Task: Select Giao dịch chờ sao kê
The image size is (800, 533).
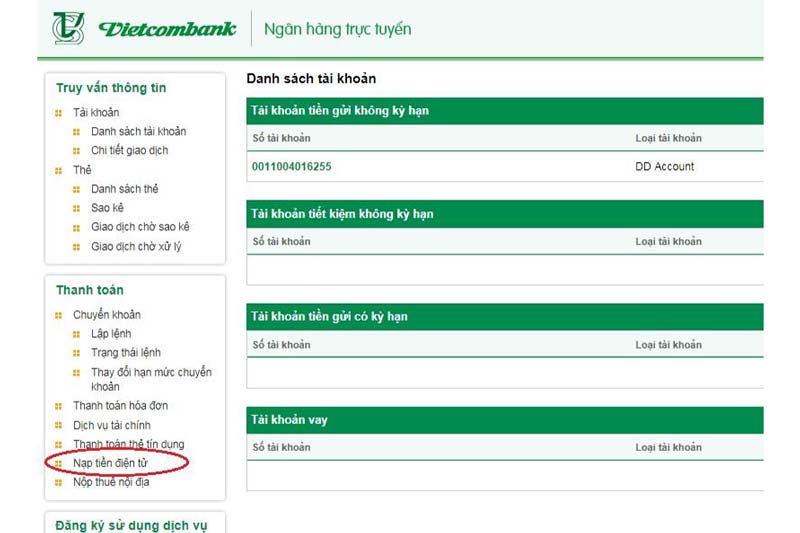Action: pyautogui.click(x=140, y=227)
